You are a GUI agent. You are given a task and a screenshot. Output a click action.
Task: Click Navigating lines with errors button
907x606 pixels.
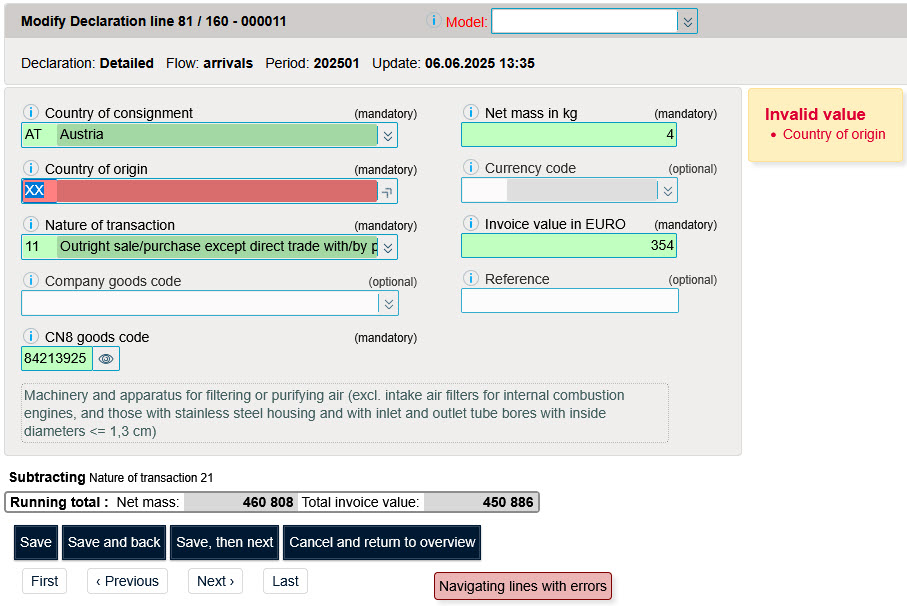pos(522,586)
